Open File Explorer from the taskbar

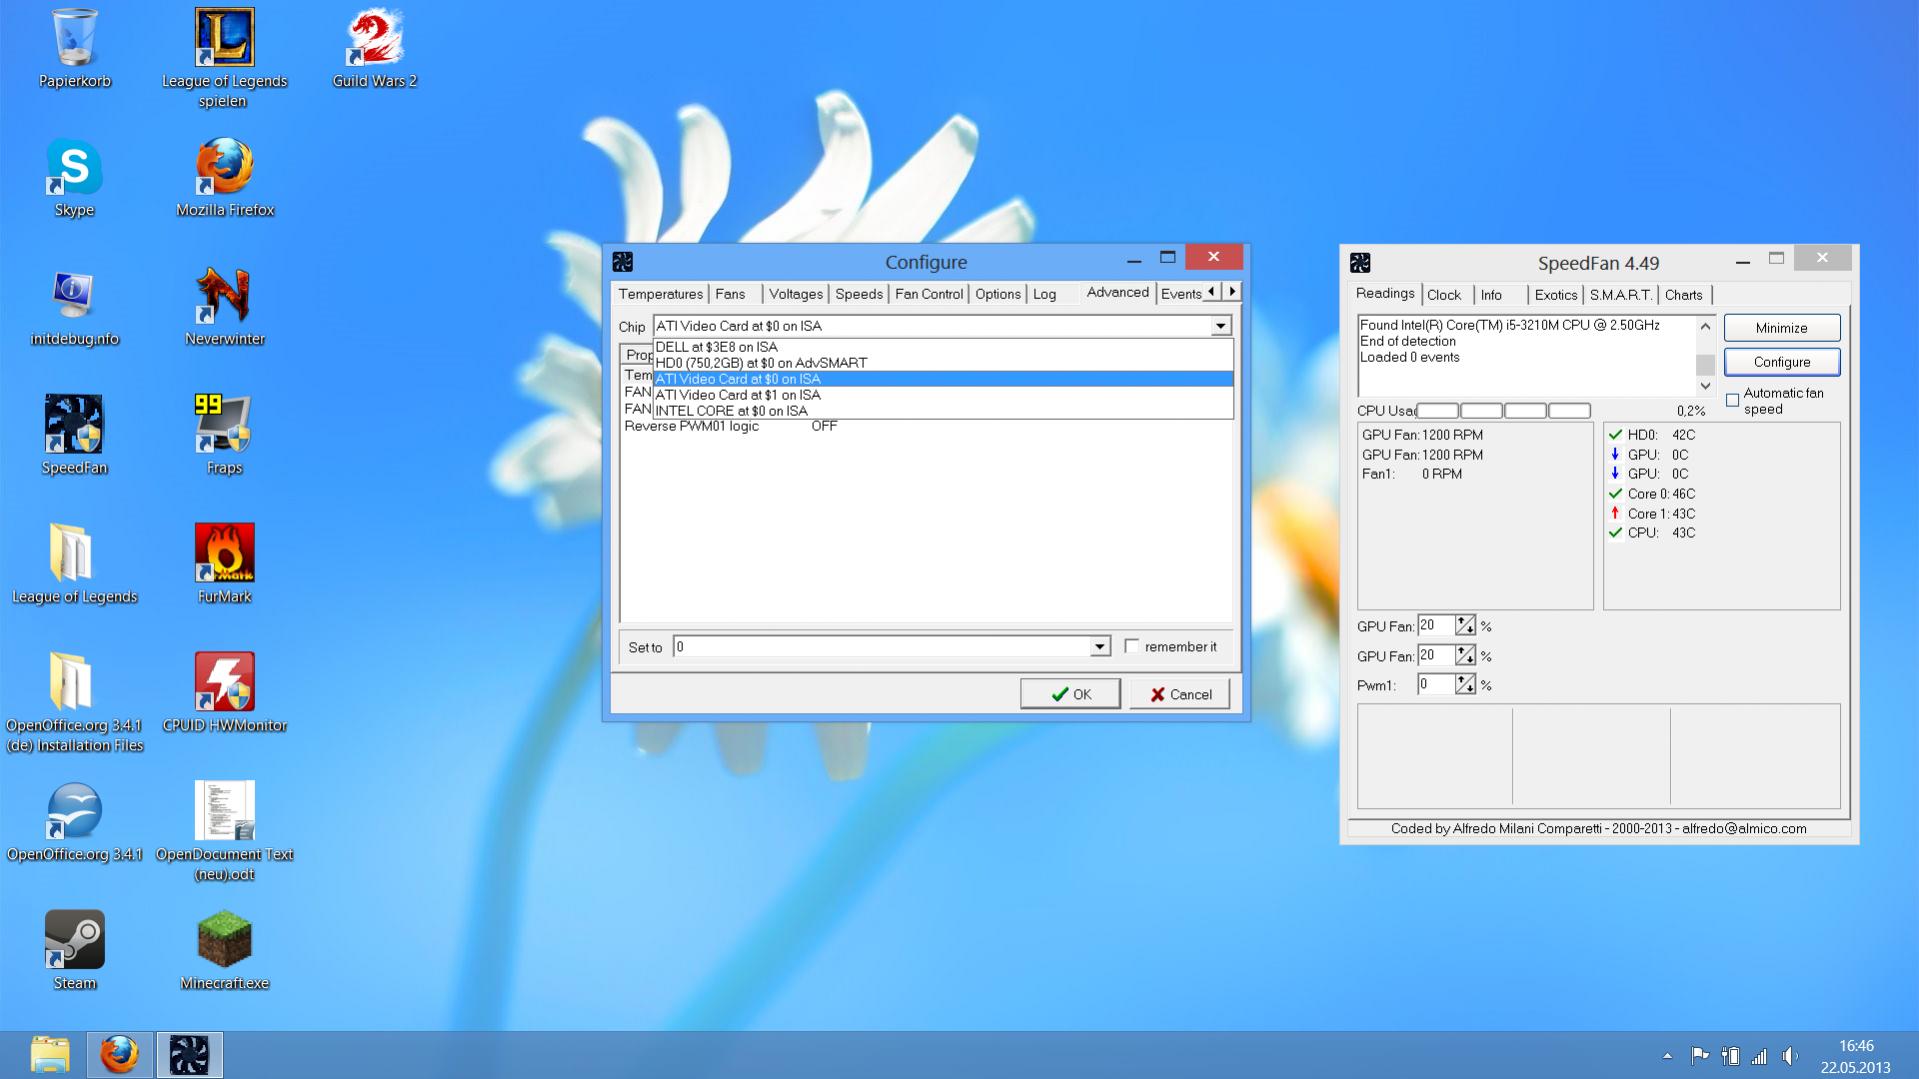click(x=50, y=1055)
